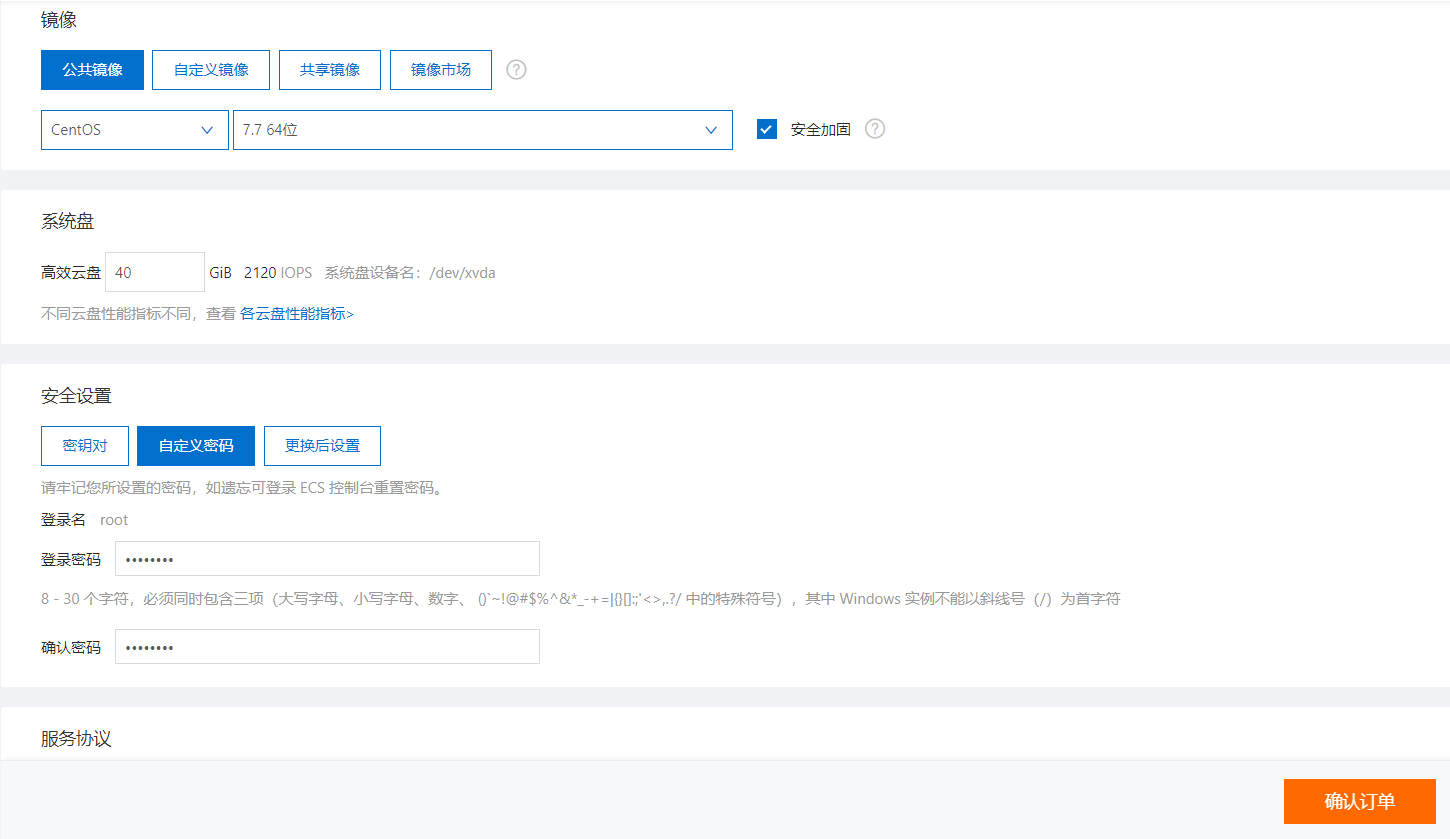
Task: Switch to the 共享镜像 tab
Action: [330, 69]
